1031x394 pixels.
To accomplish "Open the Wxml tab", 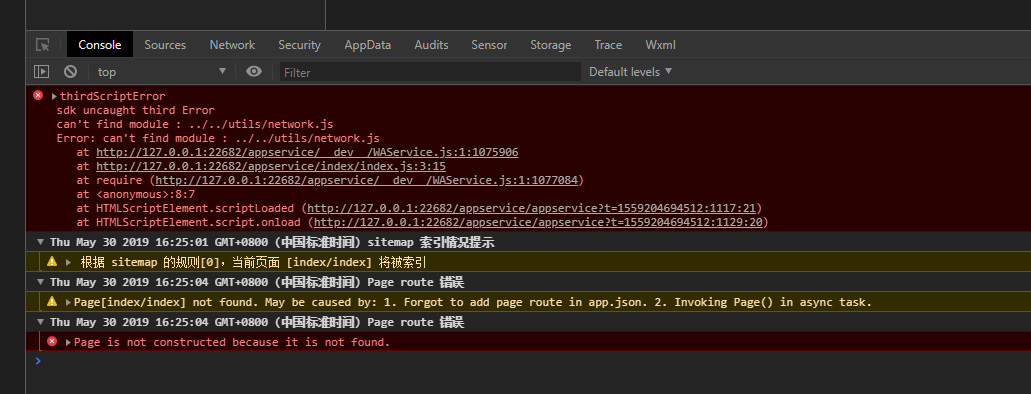I will 660,45.
